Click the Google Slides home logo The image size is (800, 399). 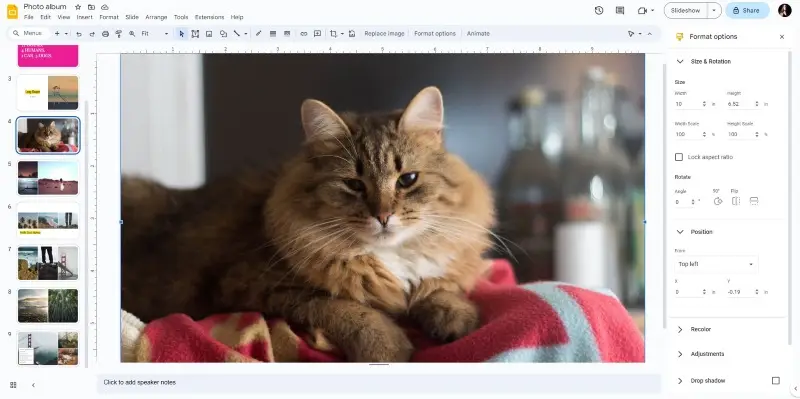click(12, 11)
